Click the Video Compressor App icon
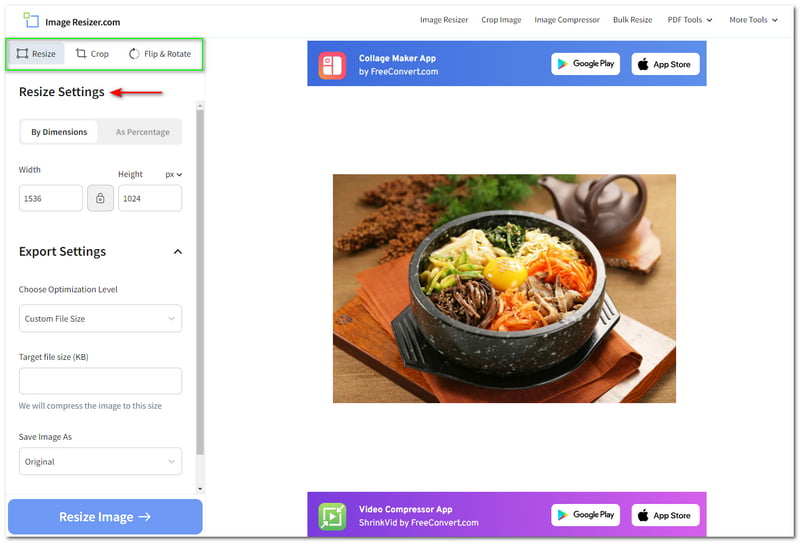The height and width of the screenshot is (543, 800). click(332, 516)
